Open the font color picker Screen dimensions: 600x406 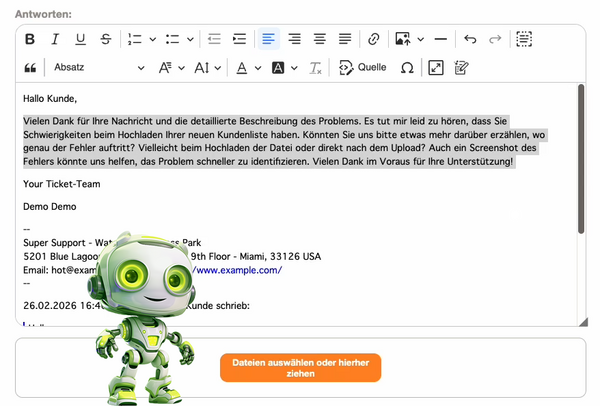[242, 68]
